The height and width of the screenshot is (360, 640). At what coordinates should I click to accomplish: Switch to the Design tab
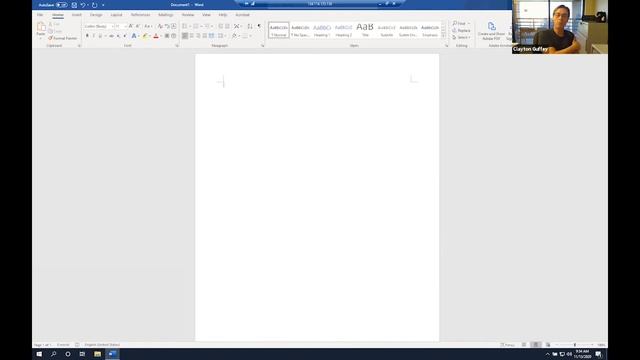(96, 15)
